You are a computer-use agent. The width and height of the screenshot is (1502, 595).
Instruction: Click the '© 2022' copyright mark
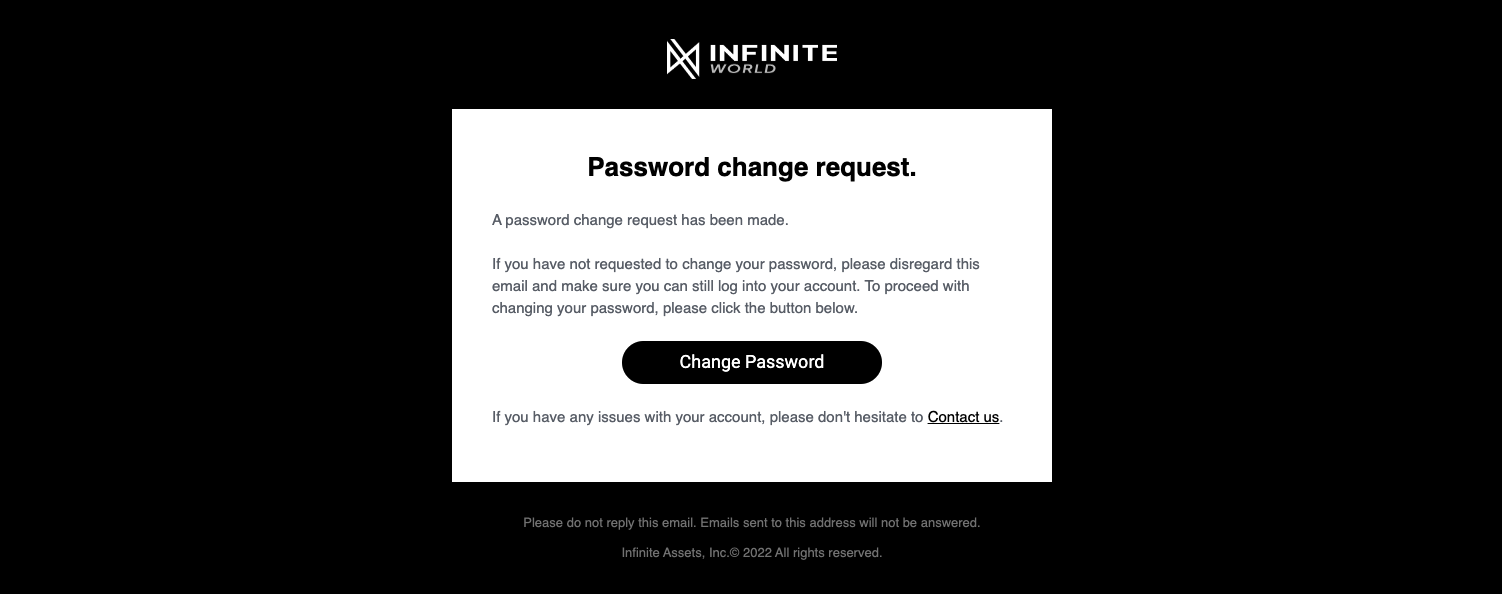(x=750, y=553)
